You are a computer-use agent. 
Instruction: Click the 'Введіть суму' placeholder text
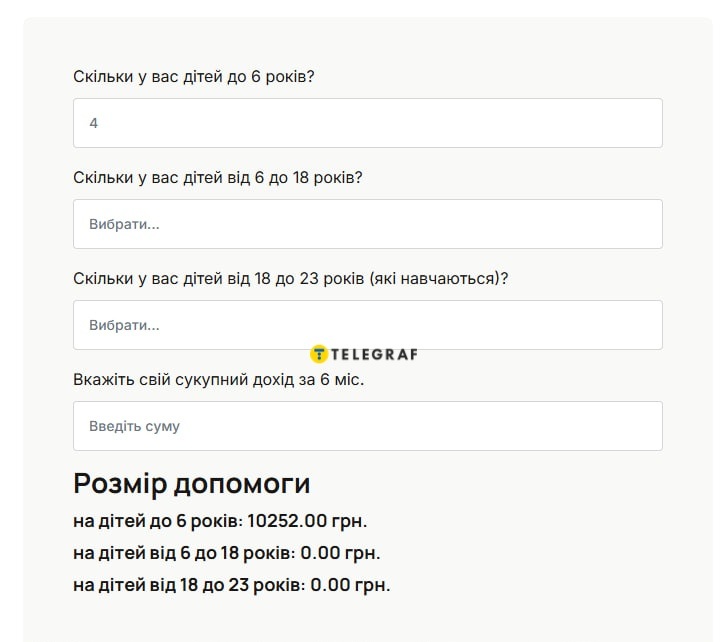[x=134, y=426]
